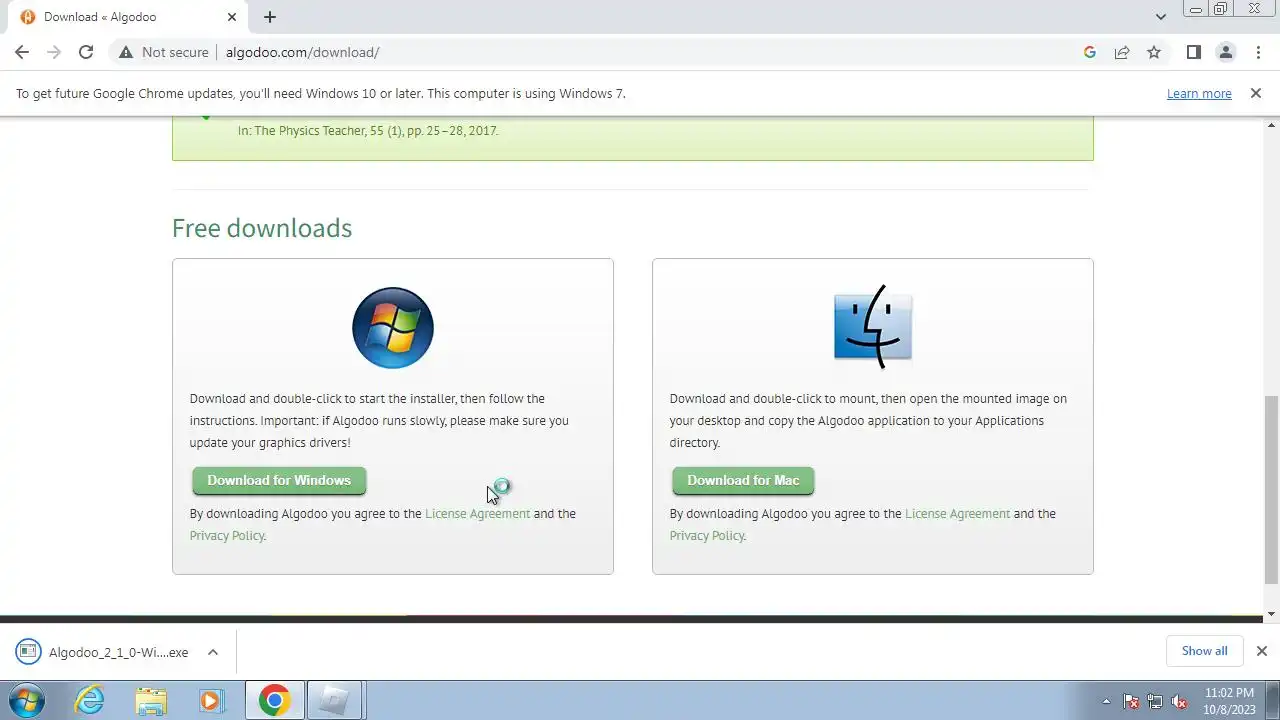Click the algodoo.com/download/ address bar

(x=640, y=52)
